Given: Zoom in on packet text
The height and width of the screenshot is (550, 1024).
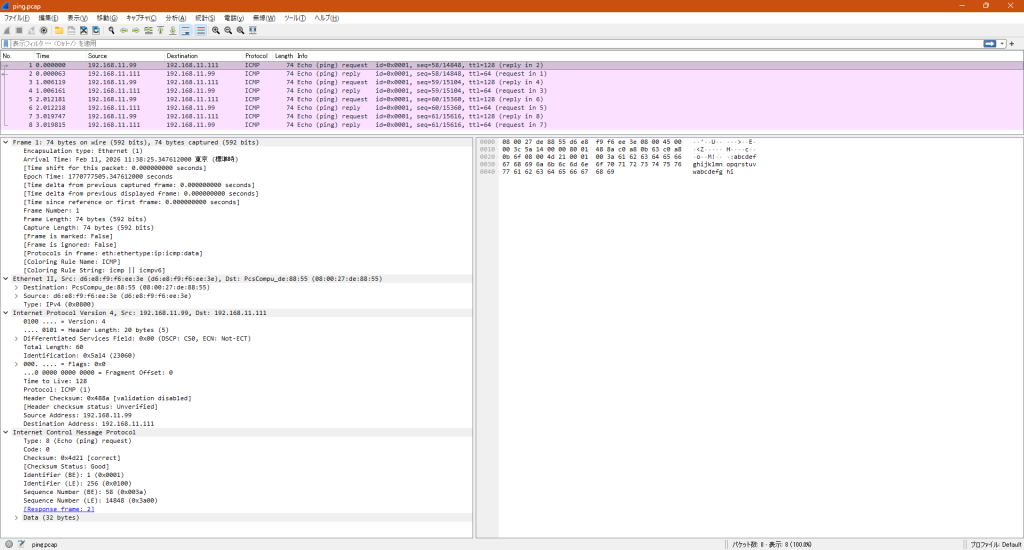Looking at the screenshot, I should [217, 31].
